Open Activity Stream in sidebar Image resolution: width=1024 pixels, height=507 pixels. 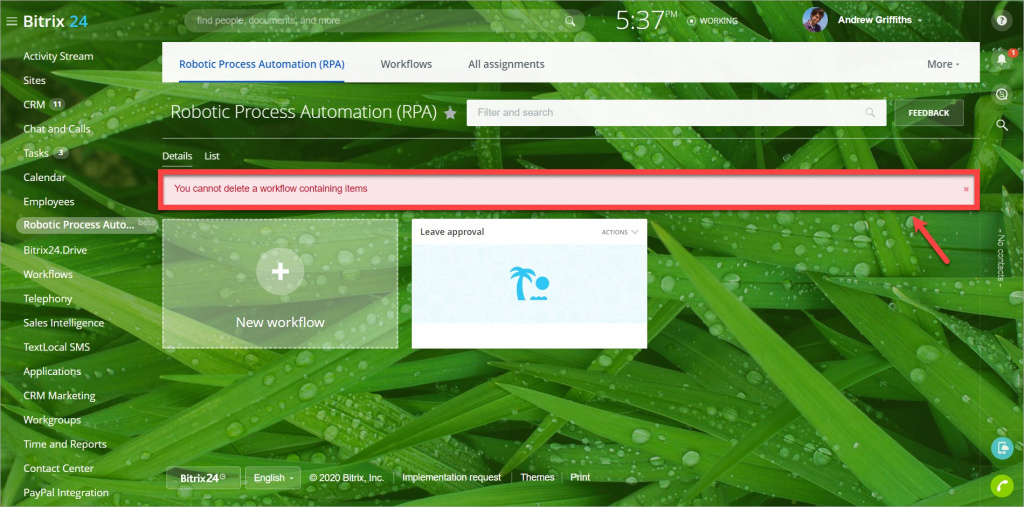[x=58, y=56]
